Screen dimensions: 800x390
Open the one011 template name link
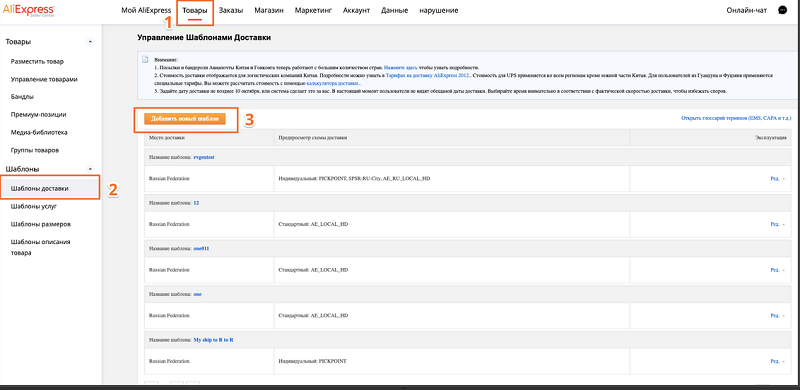pos(202,248)
